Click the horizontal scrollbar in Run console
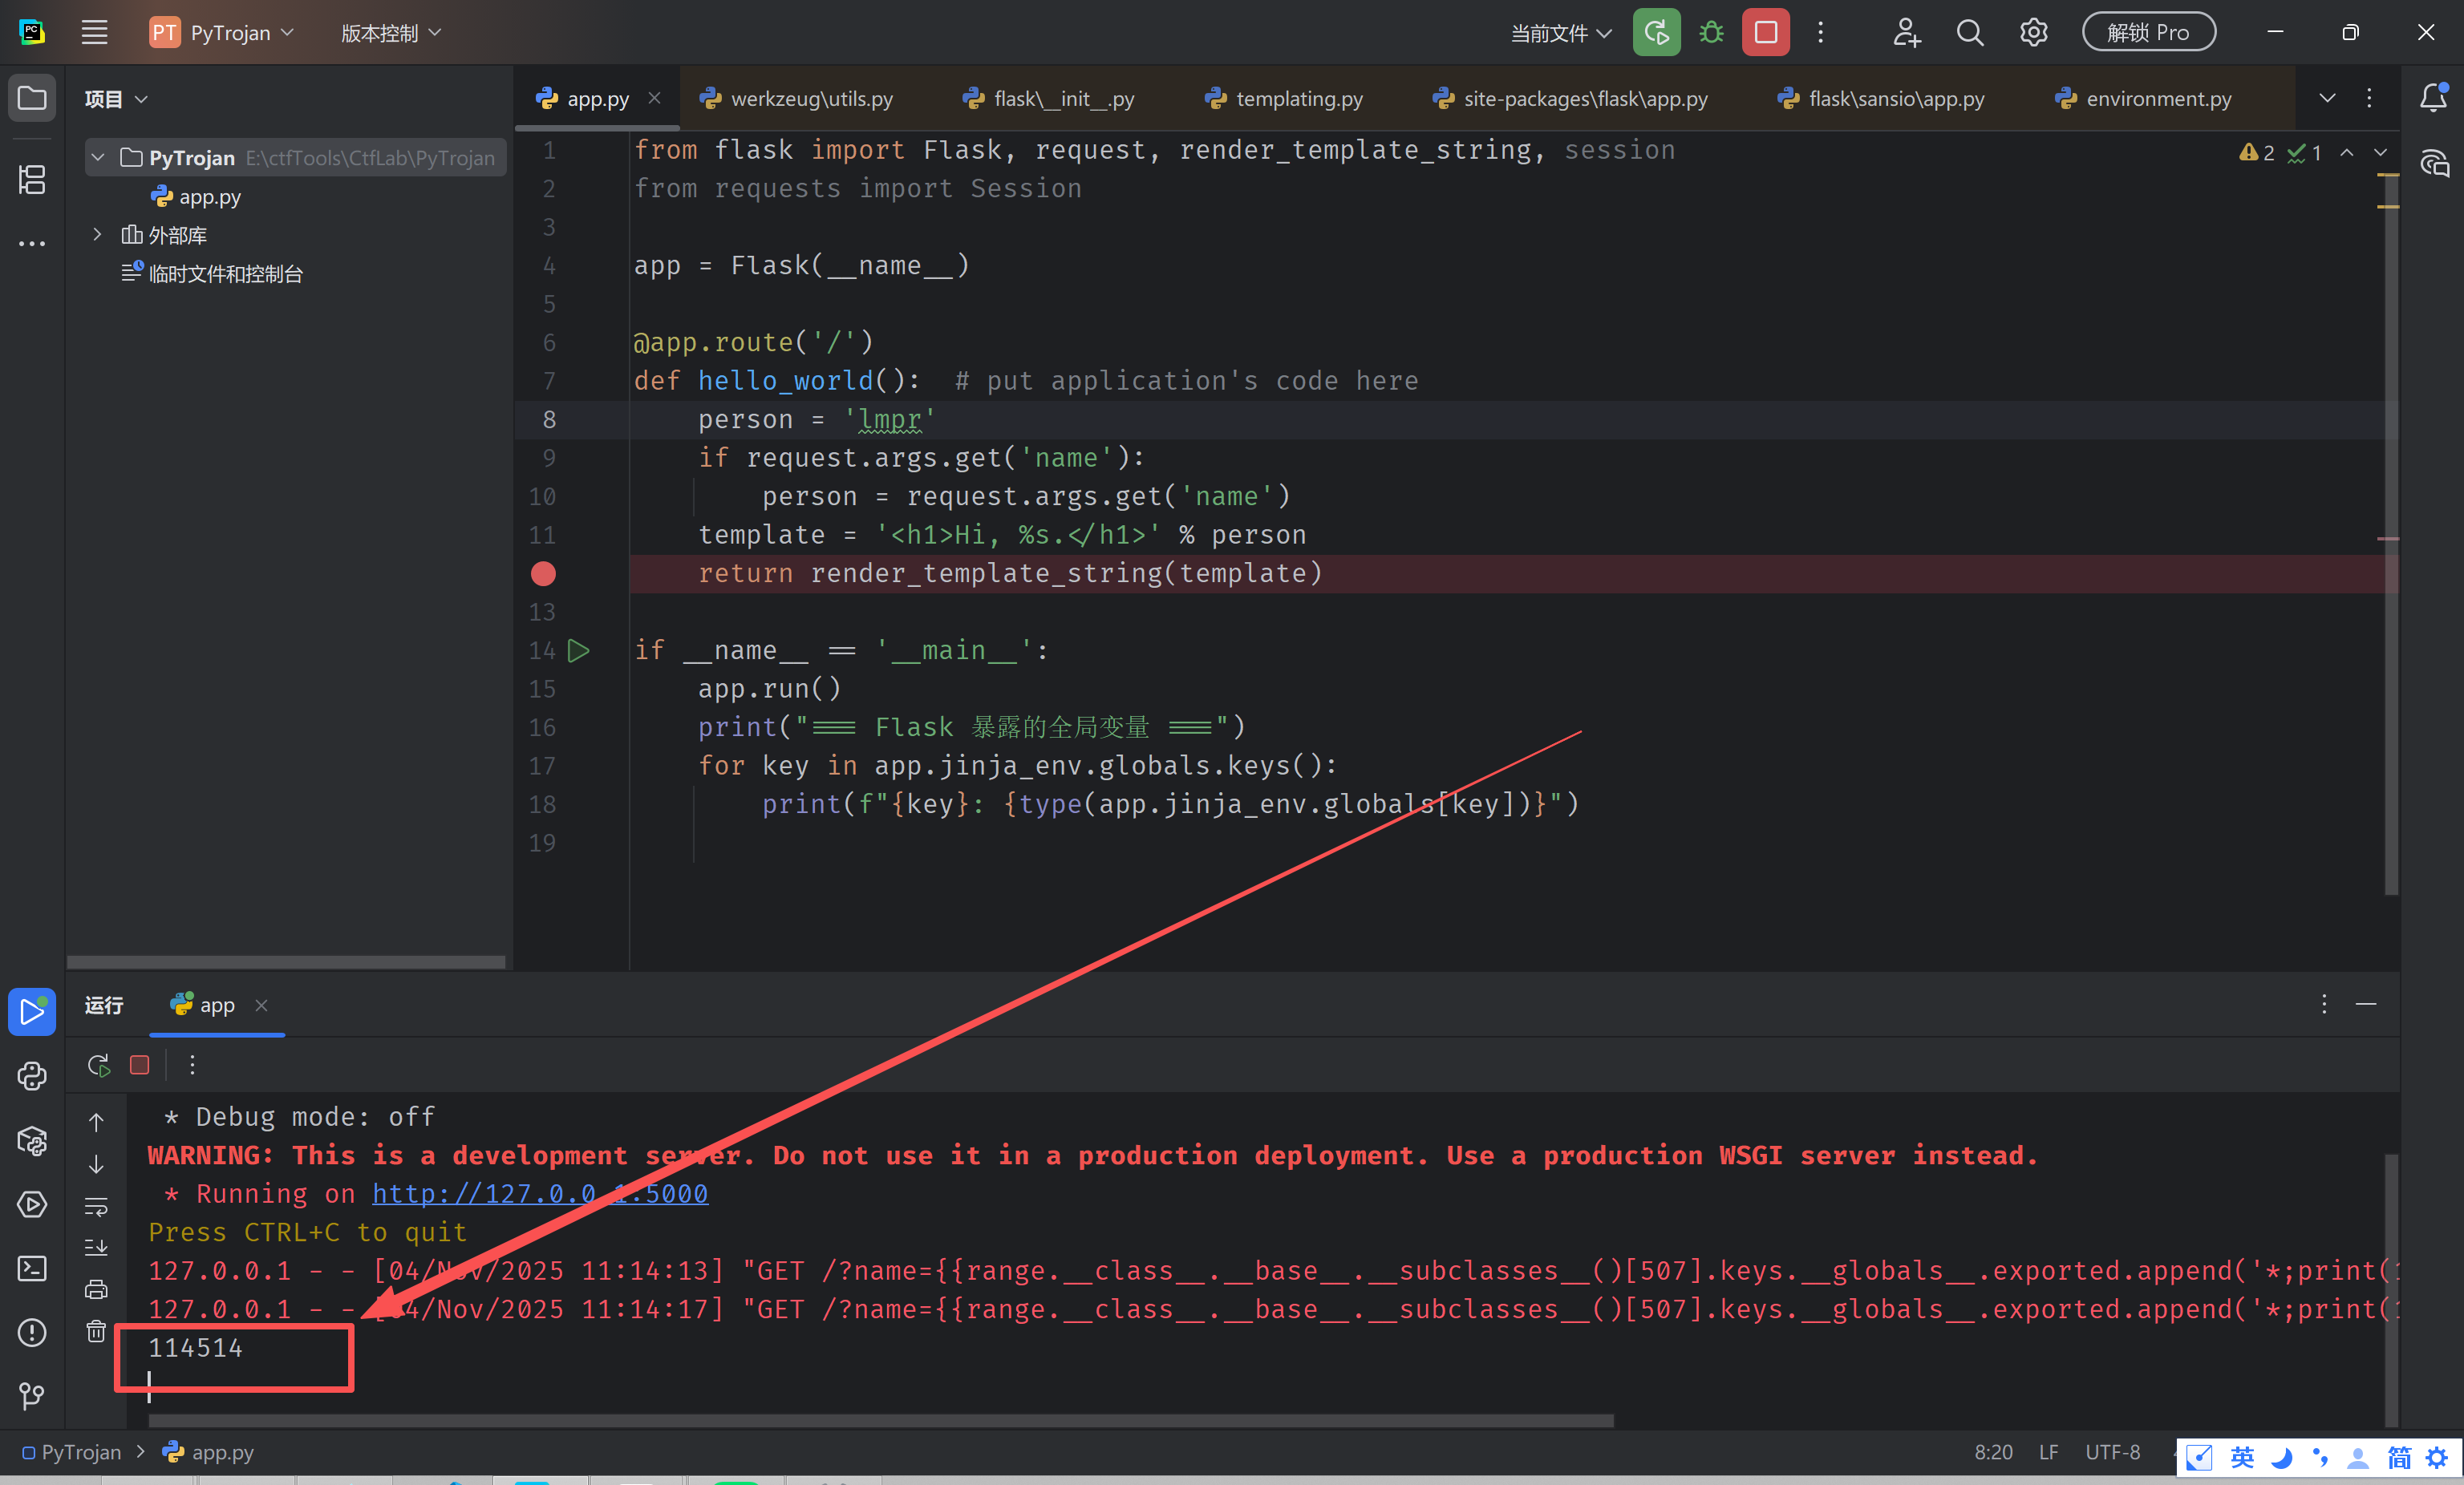 tap(880, 1420)
